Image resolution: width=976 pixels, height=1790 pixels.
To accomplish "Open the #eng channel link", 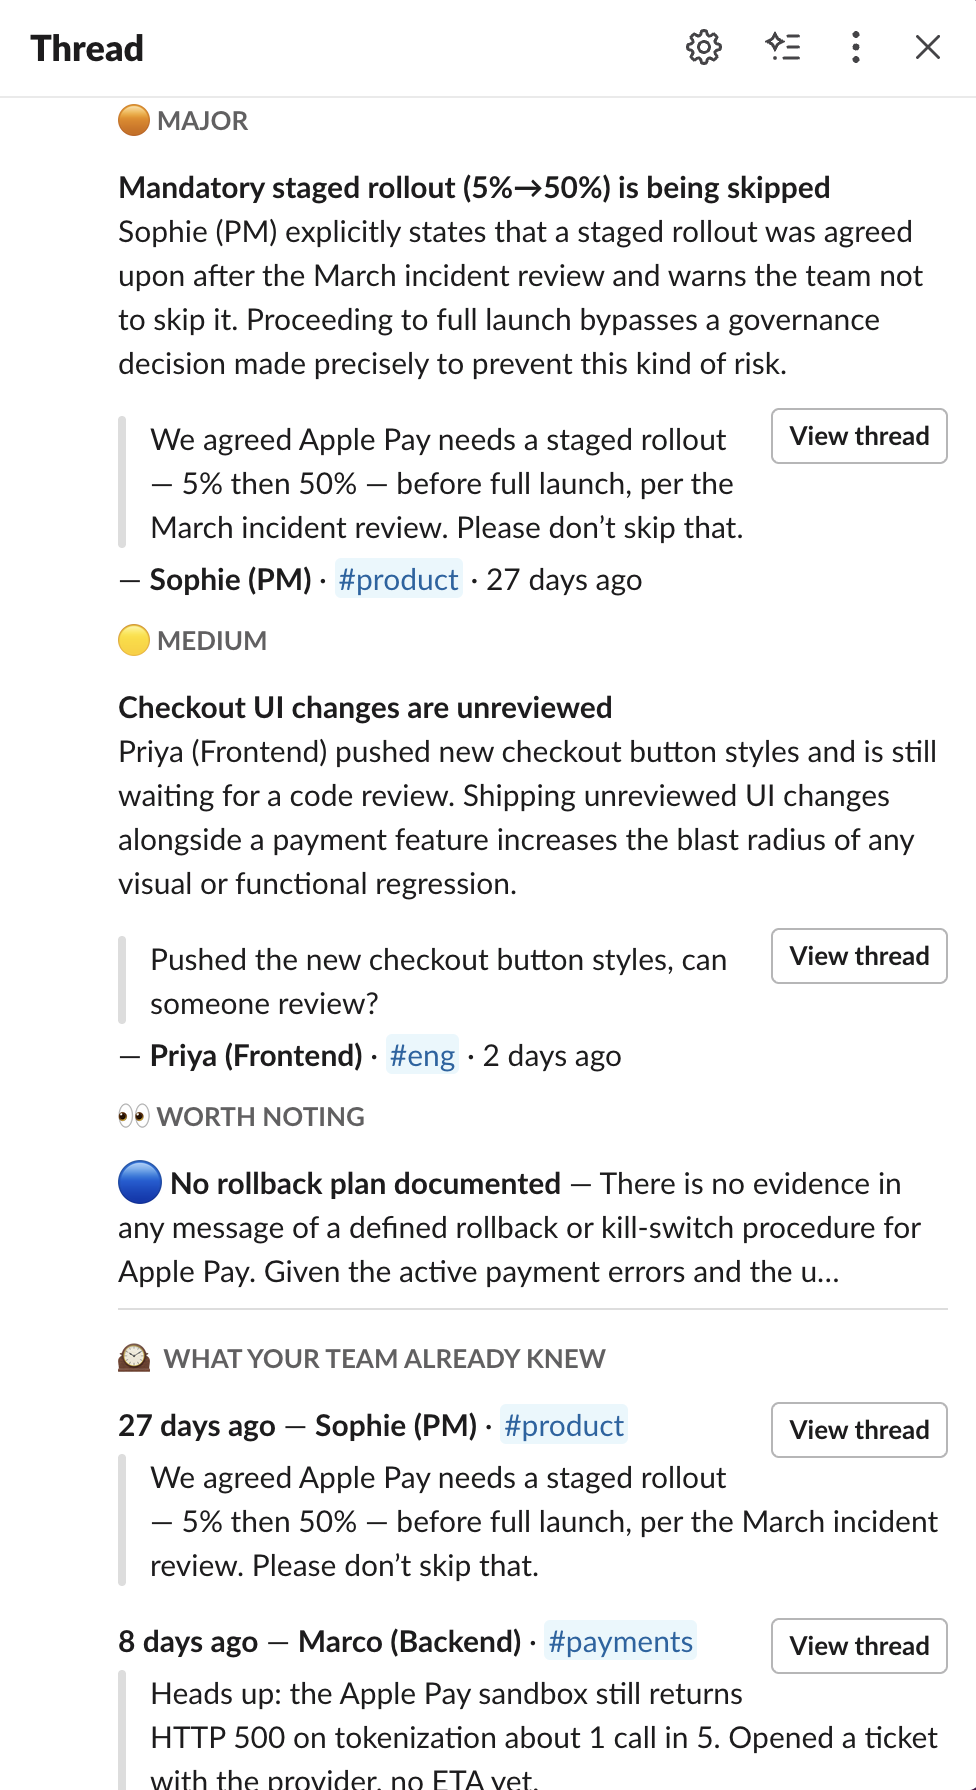I will pyautogui.click(x=422, y=1056).
